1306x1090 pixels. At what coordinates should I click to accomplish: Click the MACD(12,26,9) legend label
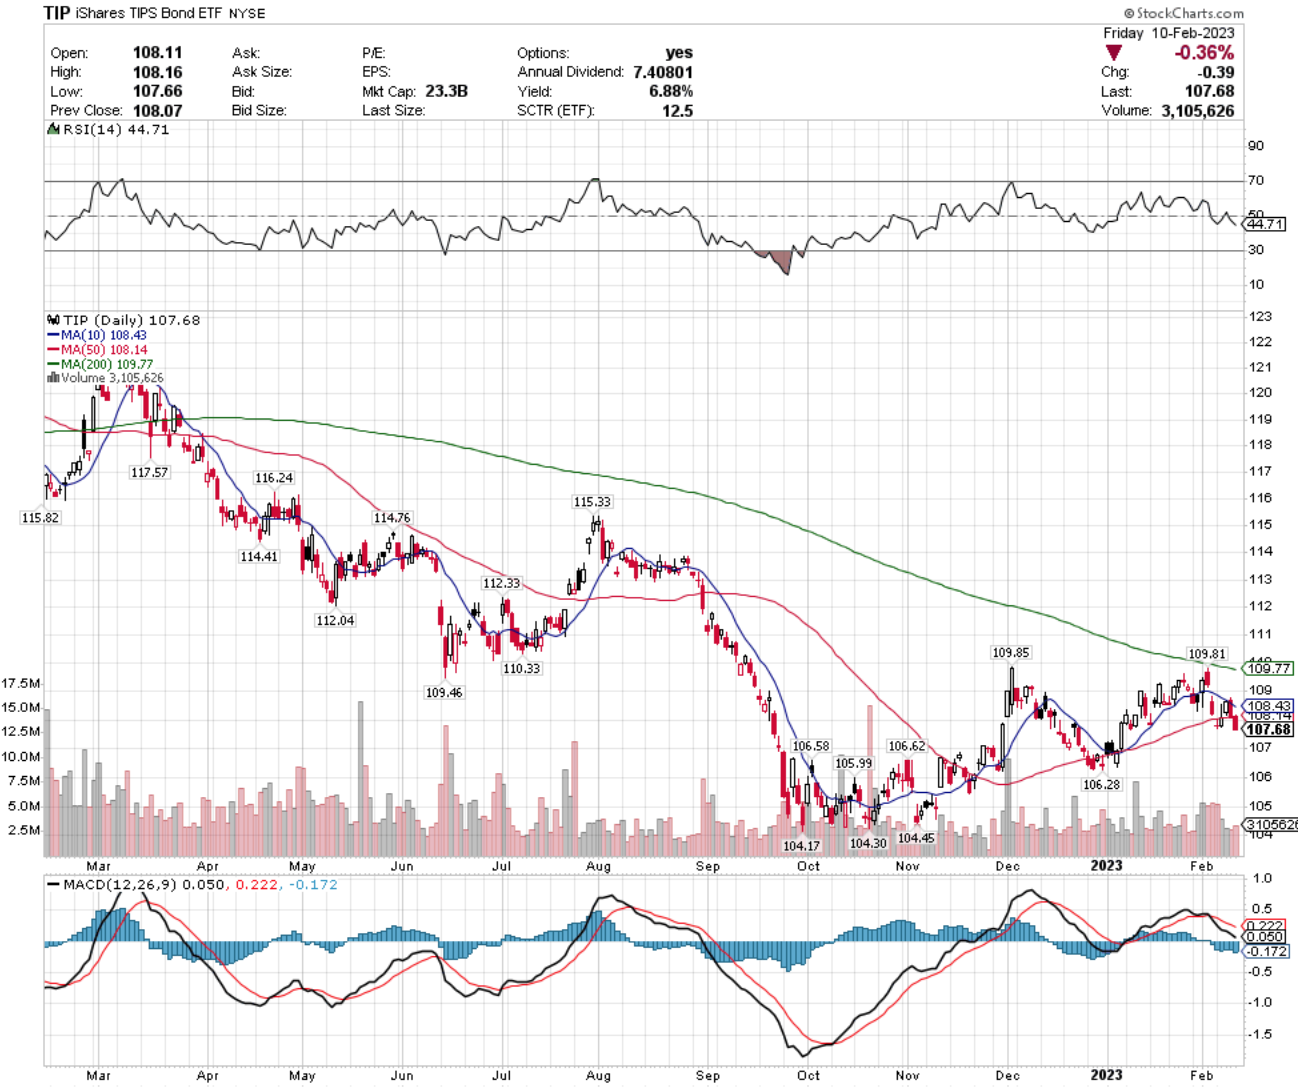(114, 885)
